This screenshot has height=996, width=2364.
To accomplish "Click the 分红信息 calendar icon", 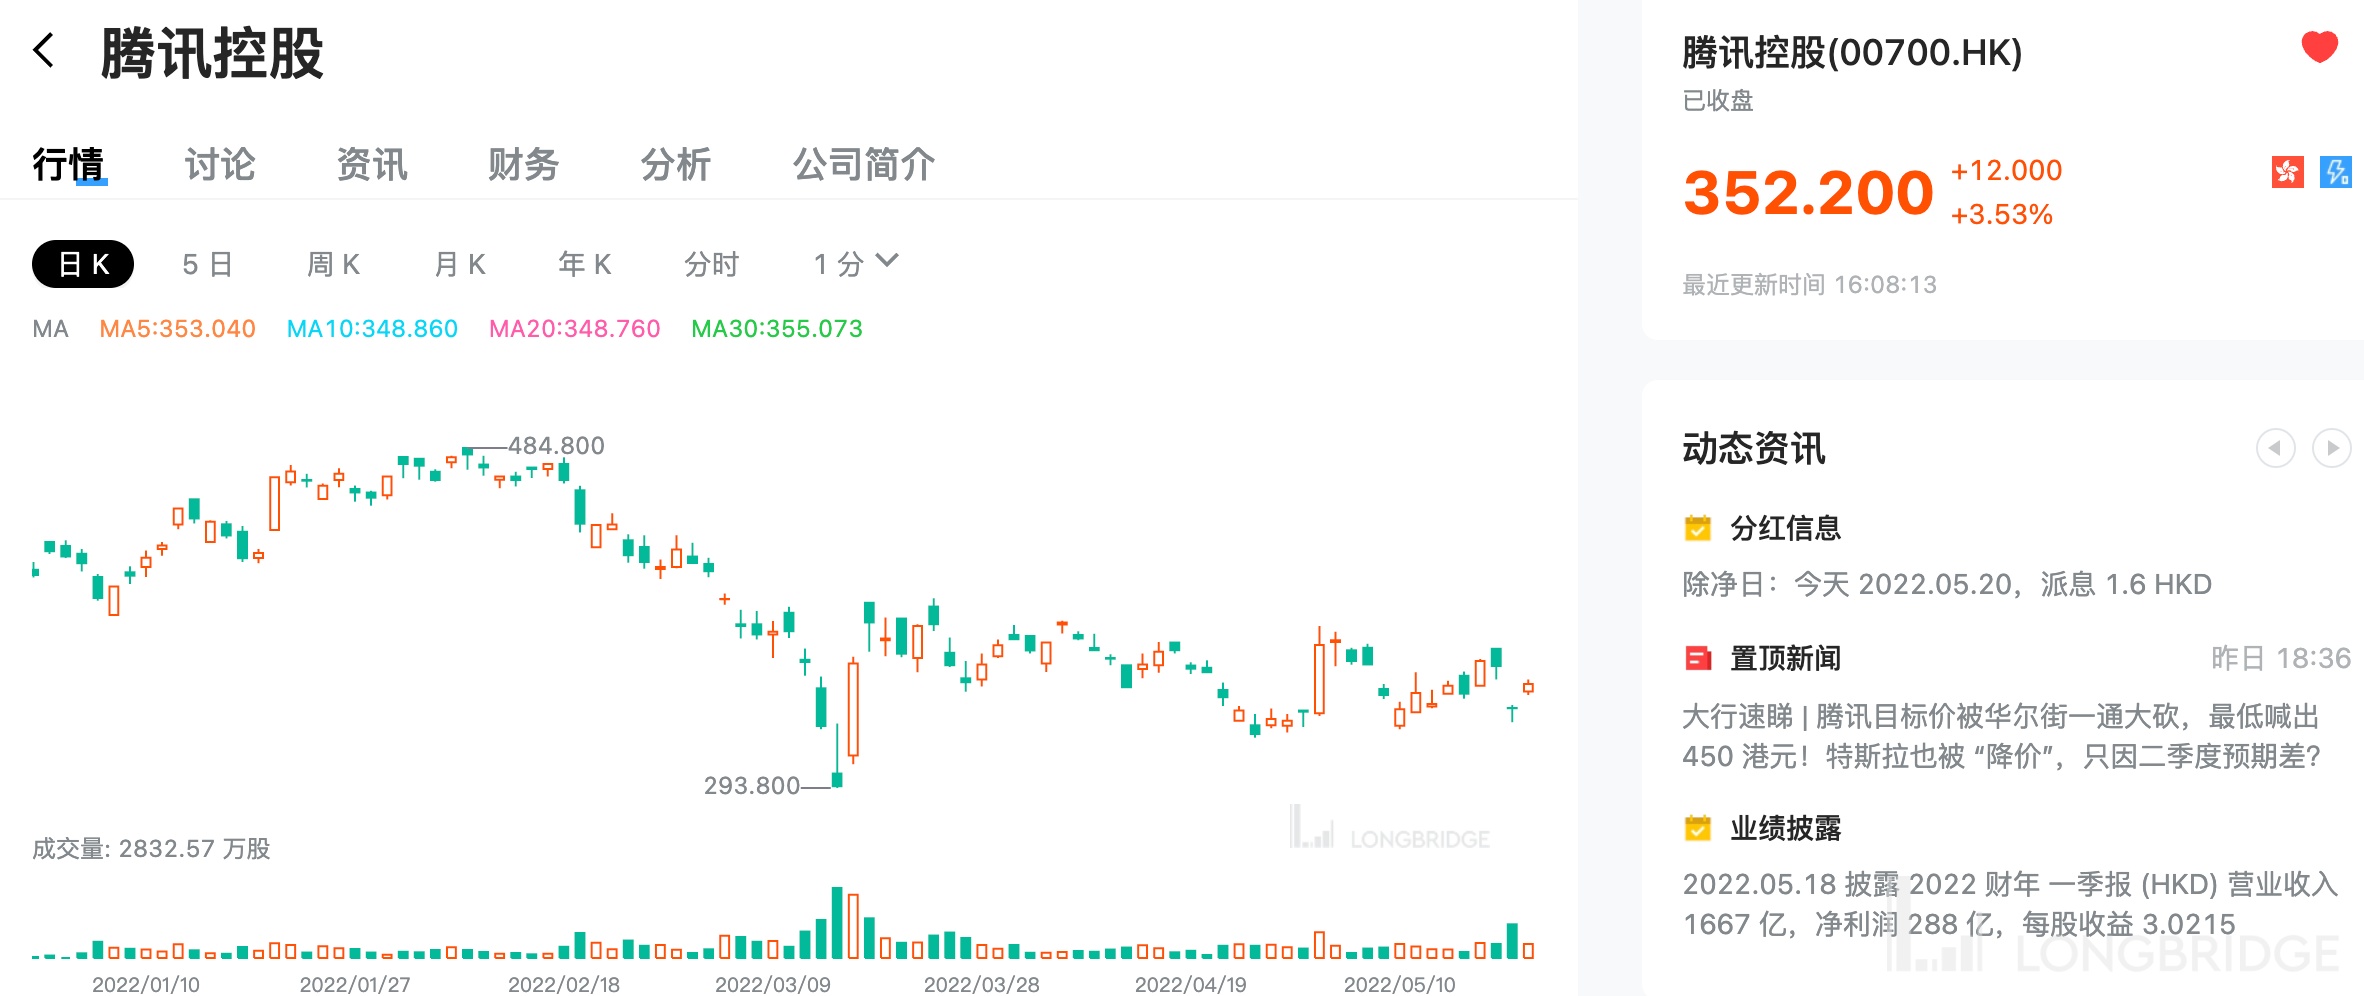I will click(1697, 528).
